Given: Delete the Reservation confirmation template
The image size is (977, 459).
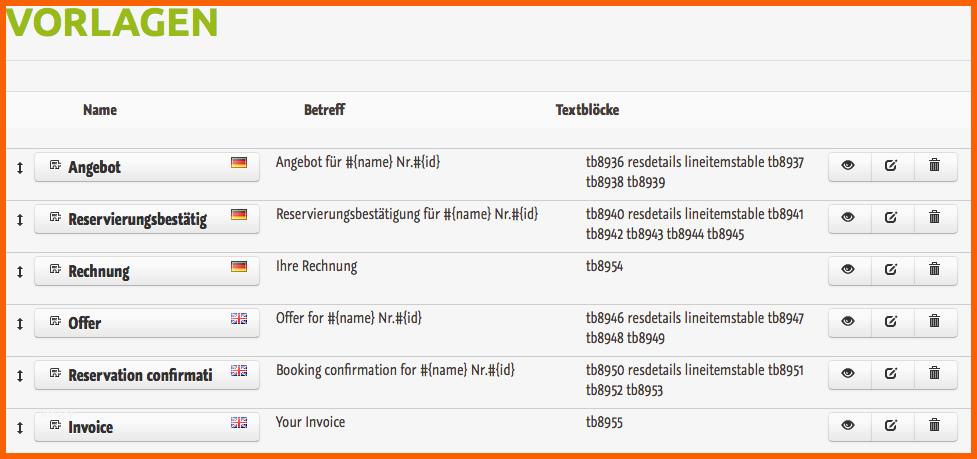Looking at the screenshot, I should tap(935, 374).
